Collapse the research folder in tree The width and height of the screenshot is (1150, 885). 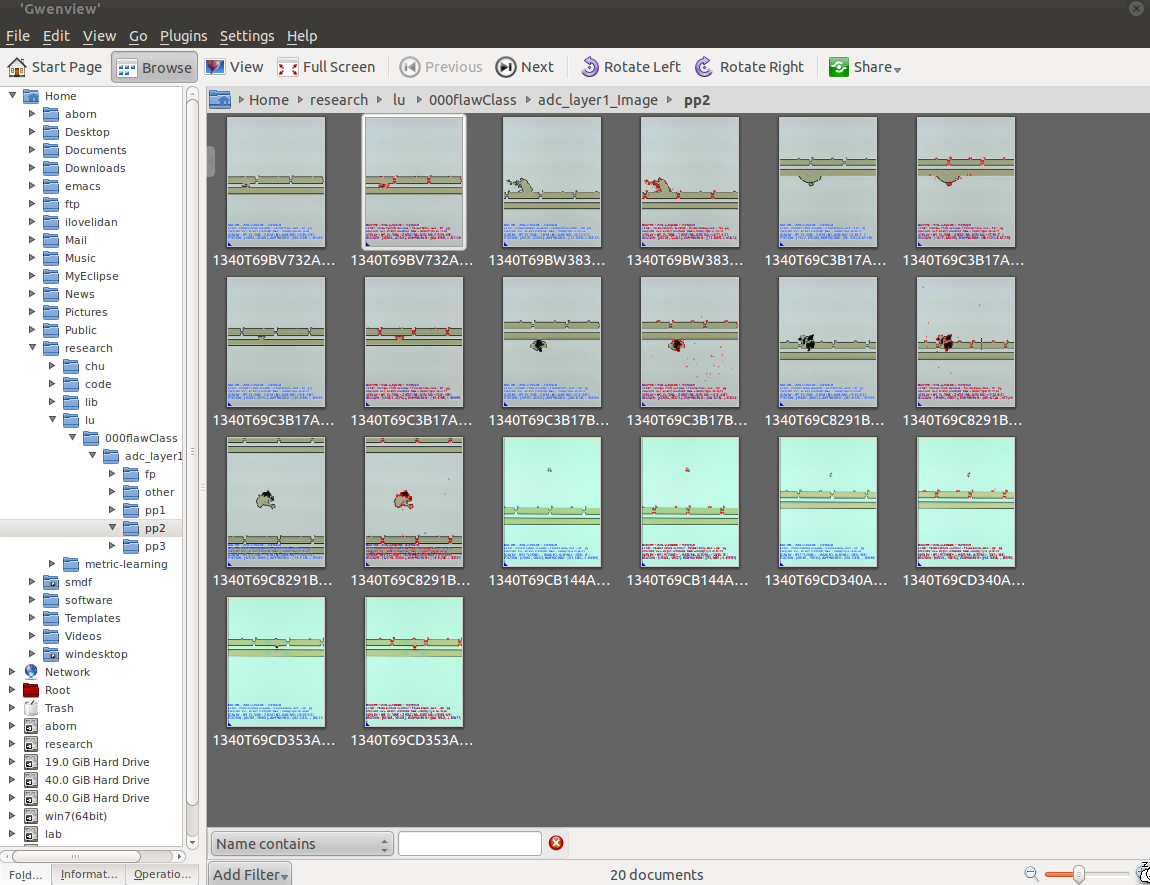pyautogui.click(x=32, y=348)
